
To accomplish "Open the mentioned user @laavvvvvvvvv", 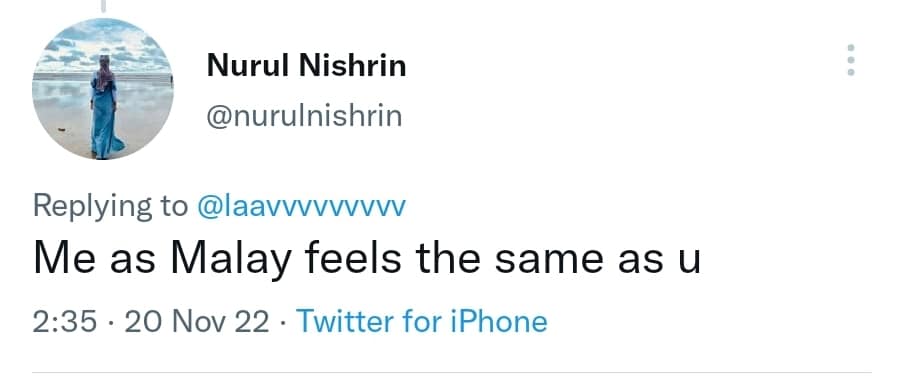I will 302,206.
